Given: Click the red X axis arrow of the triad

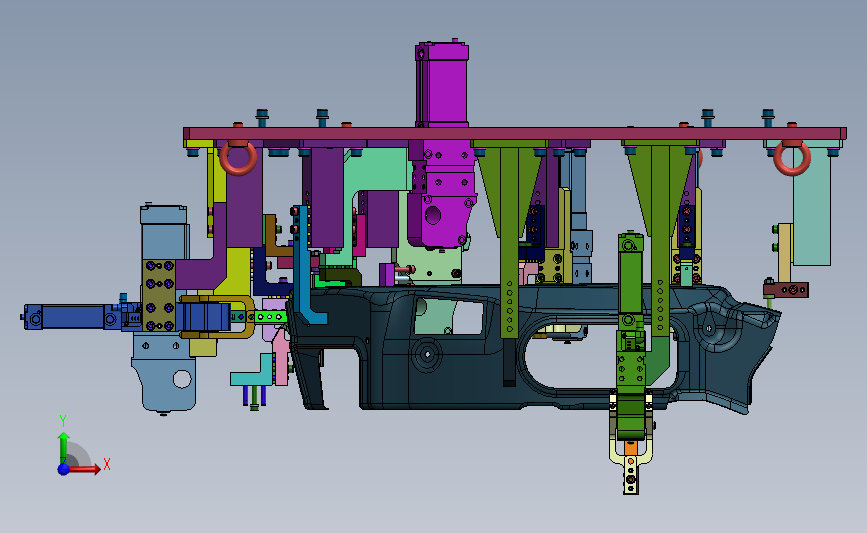Looking at the screenshot, I should (84, 469).
